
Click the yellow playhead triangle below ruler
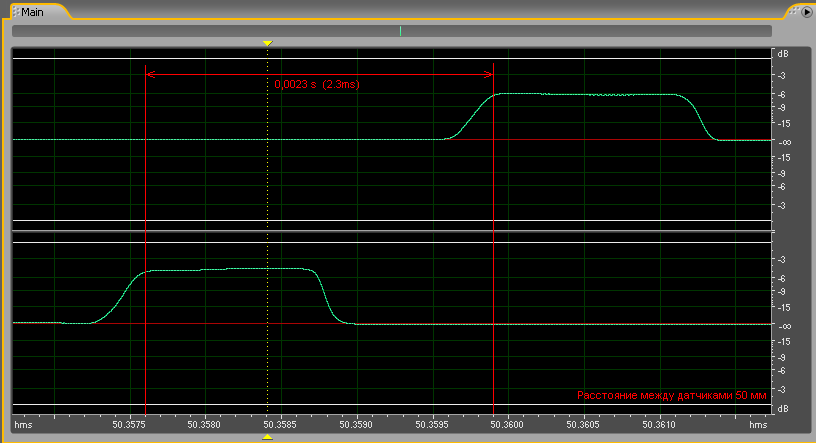click(267, 437)
